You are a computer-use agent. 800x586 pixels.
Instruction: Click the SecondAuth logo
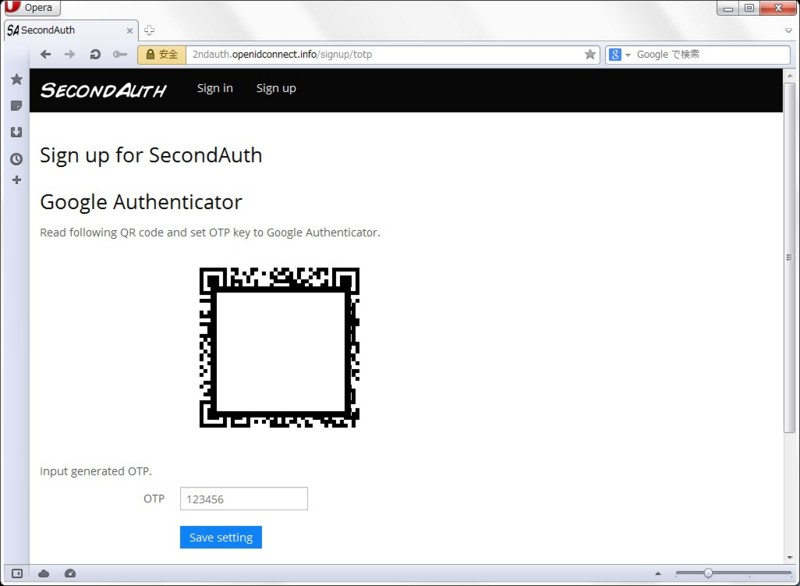(104, 90)
